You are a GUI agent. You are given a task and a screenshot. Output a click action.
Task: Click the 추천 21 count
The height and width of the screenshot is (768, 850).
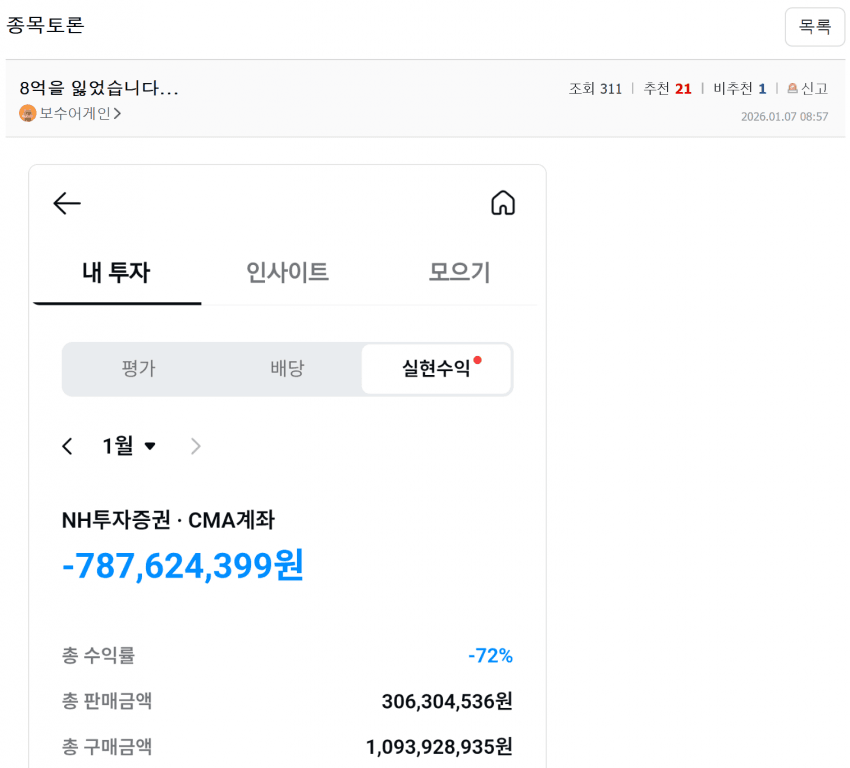click(667, 89)
